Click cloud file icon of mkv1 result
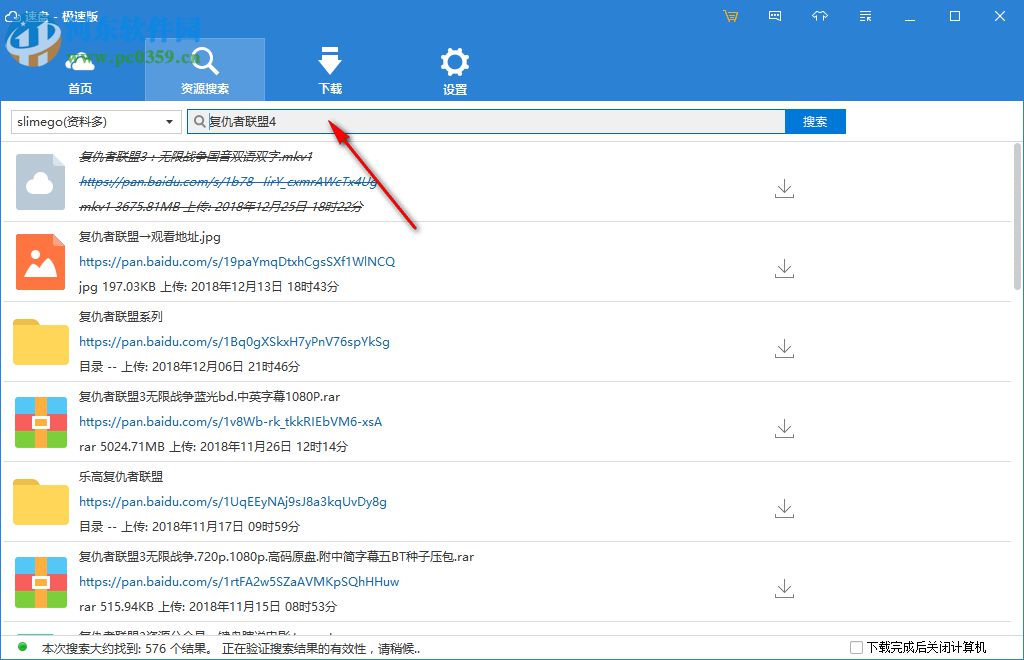 (40, 182)
